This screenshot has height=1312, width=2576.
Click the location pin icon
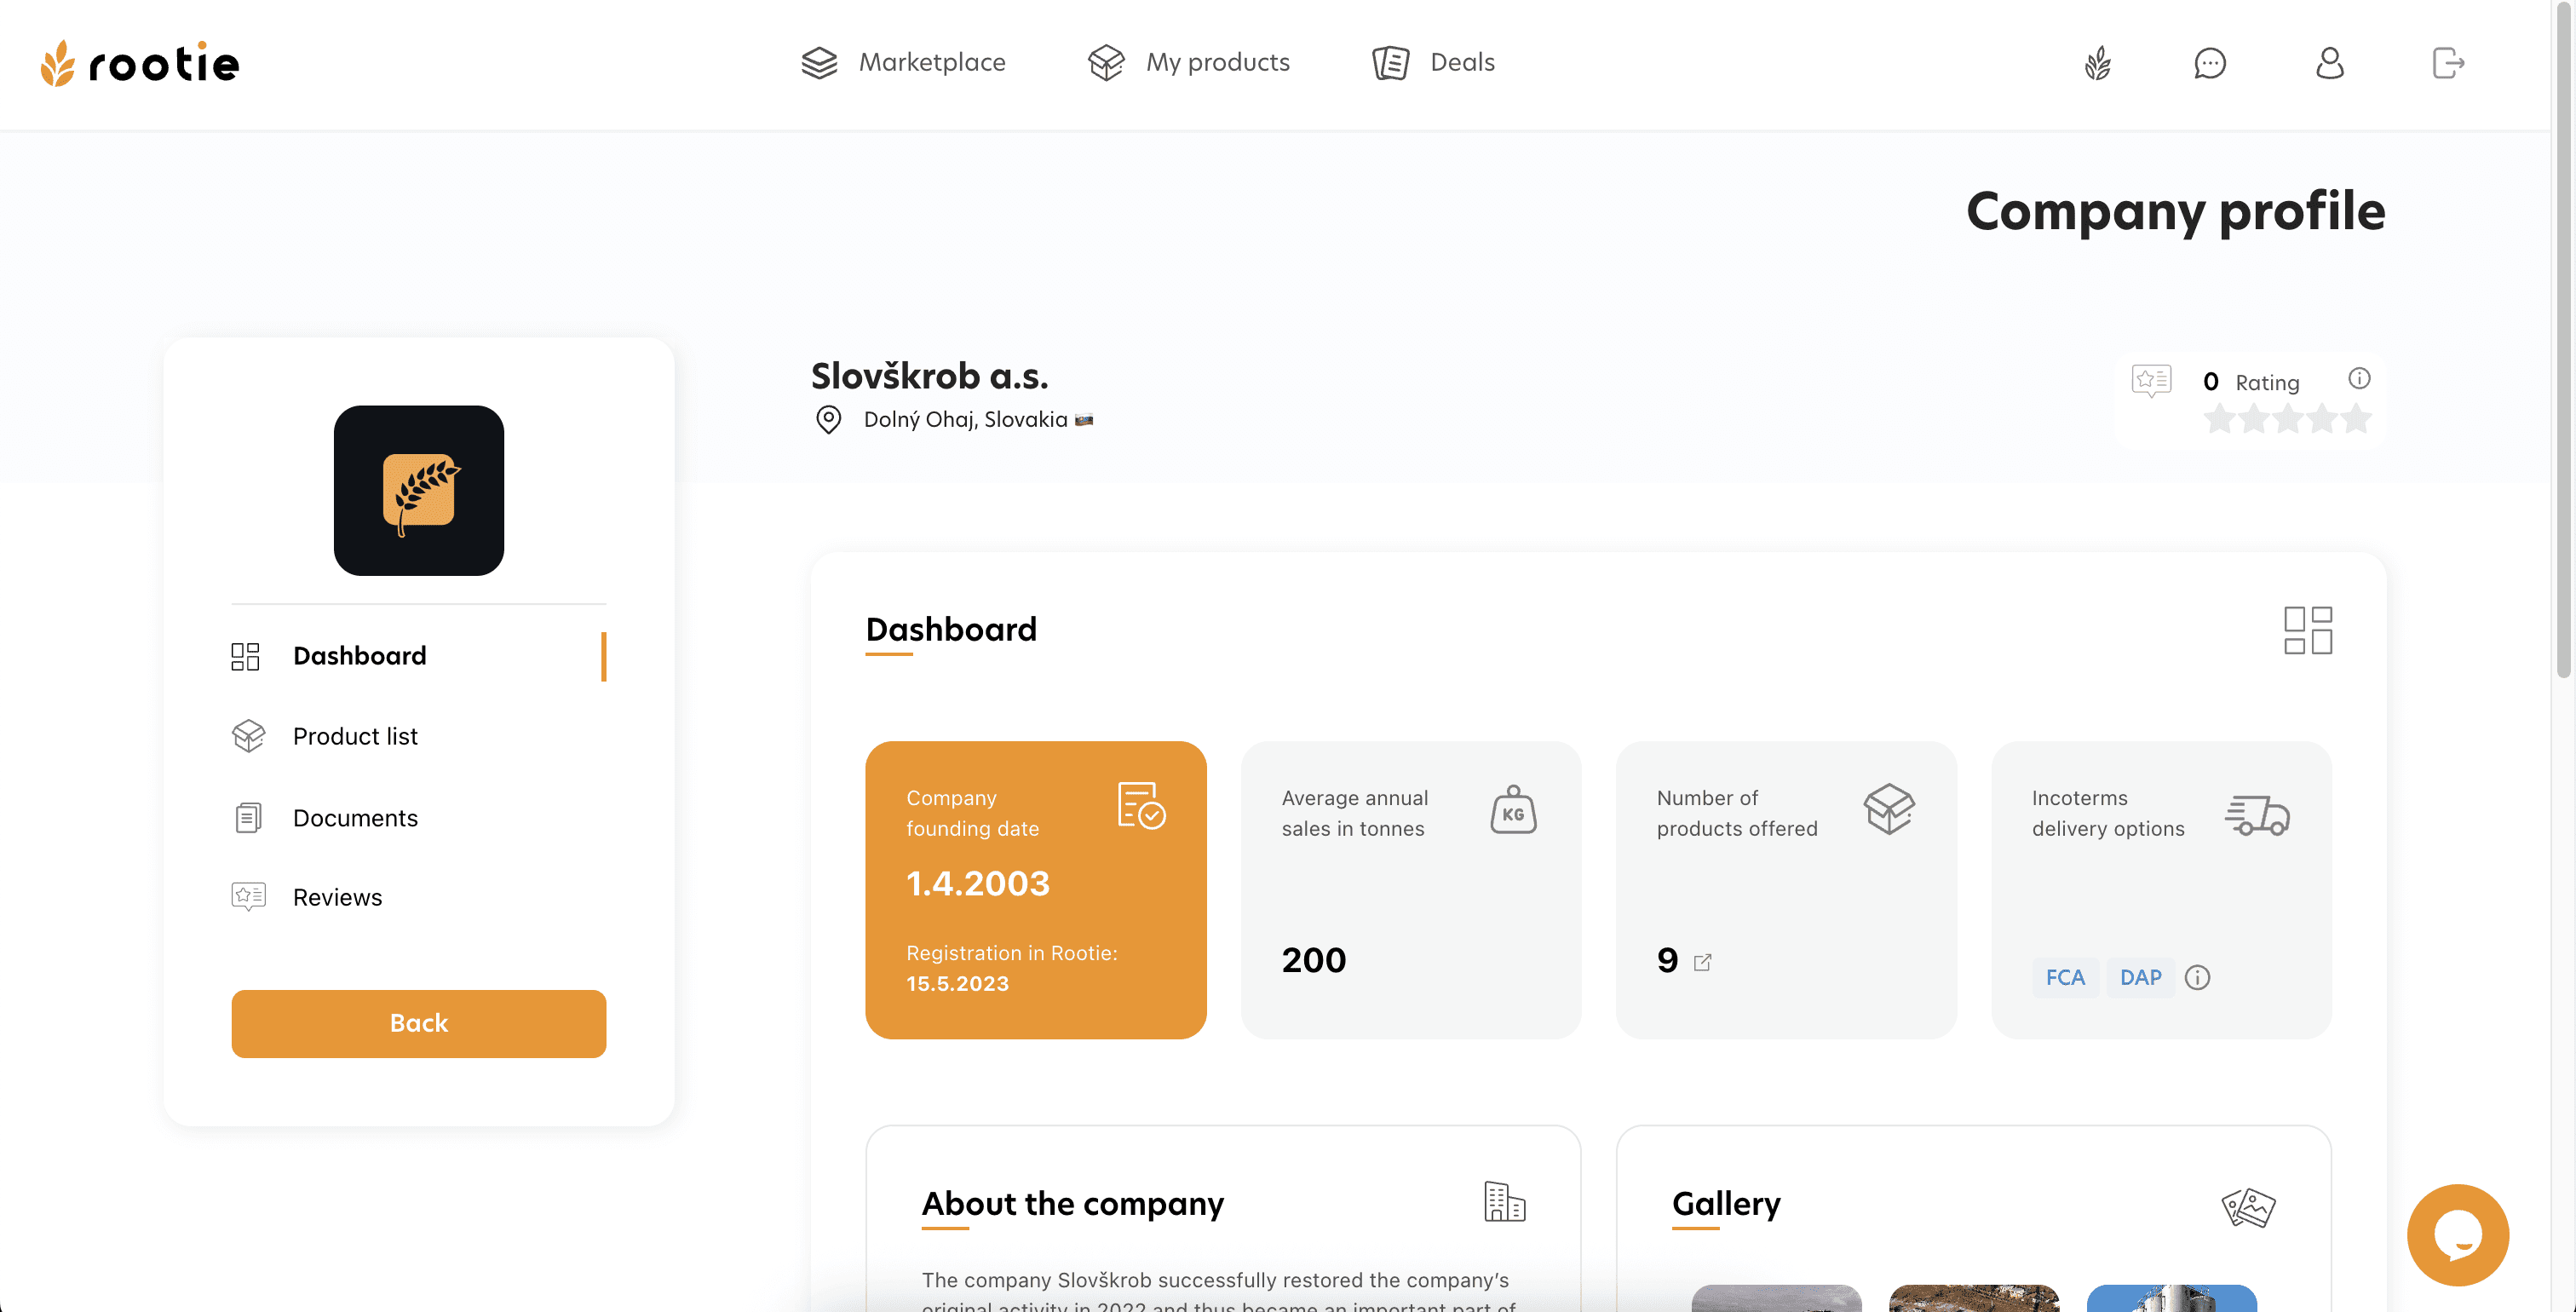[x=829, y=420]
